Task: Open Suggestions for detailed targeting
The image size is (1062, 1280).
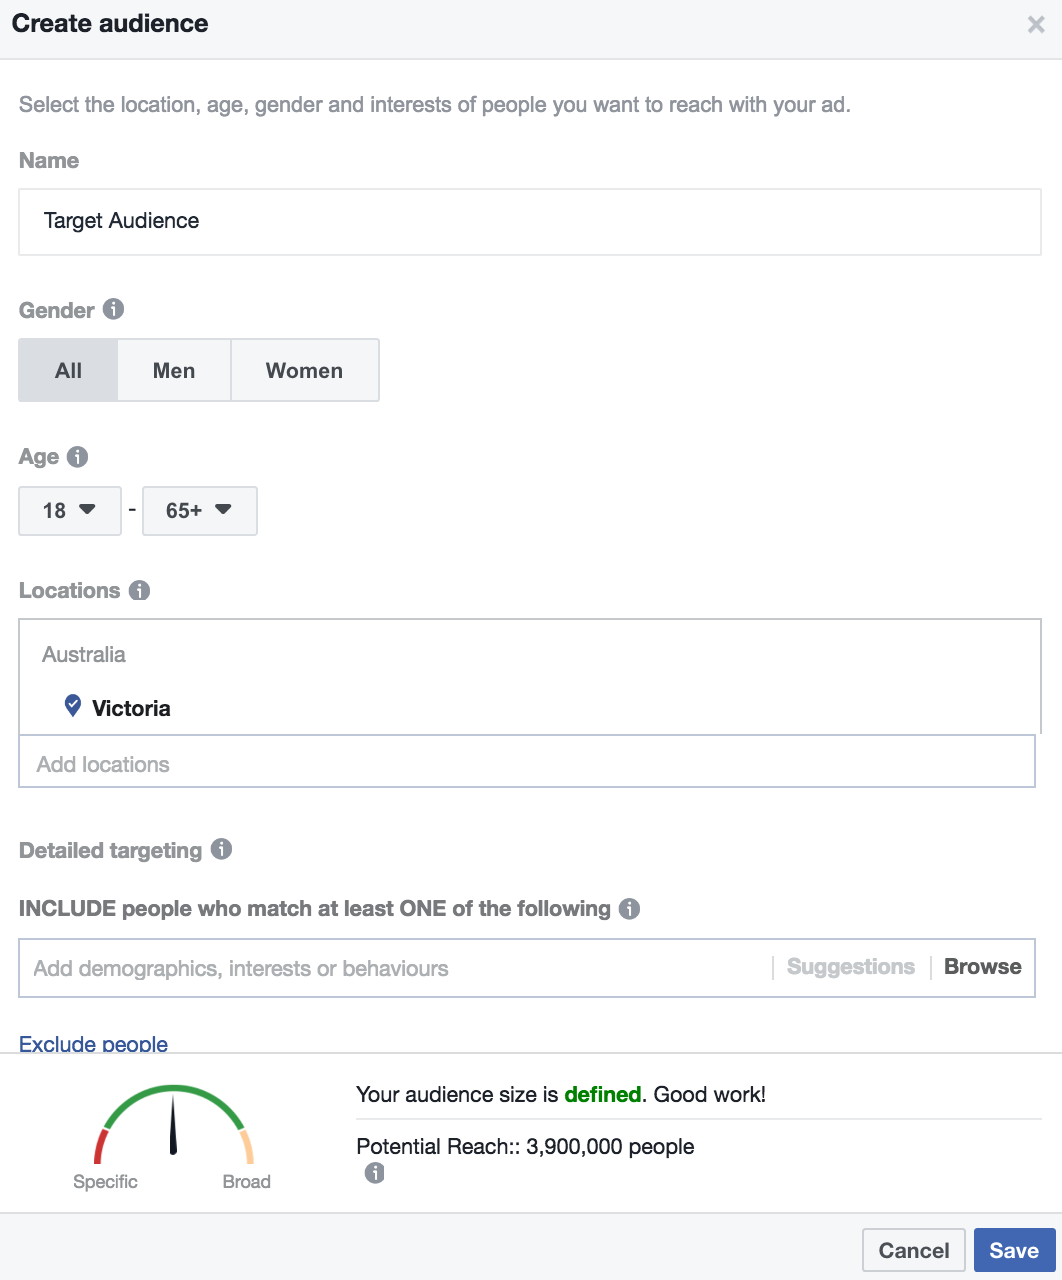Action: (849, 967)
